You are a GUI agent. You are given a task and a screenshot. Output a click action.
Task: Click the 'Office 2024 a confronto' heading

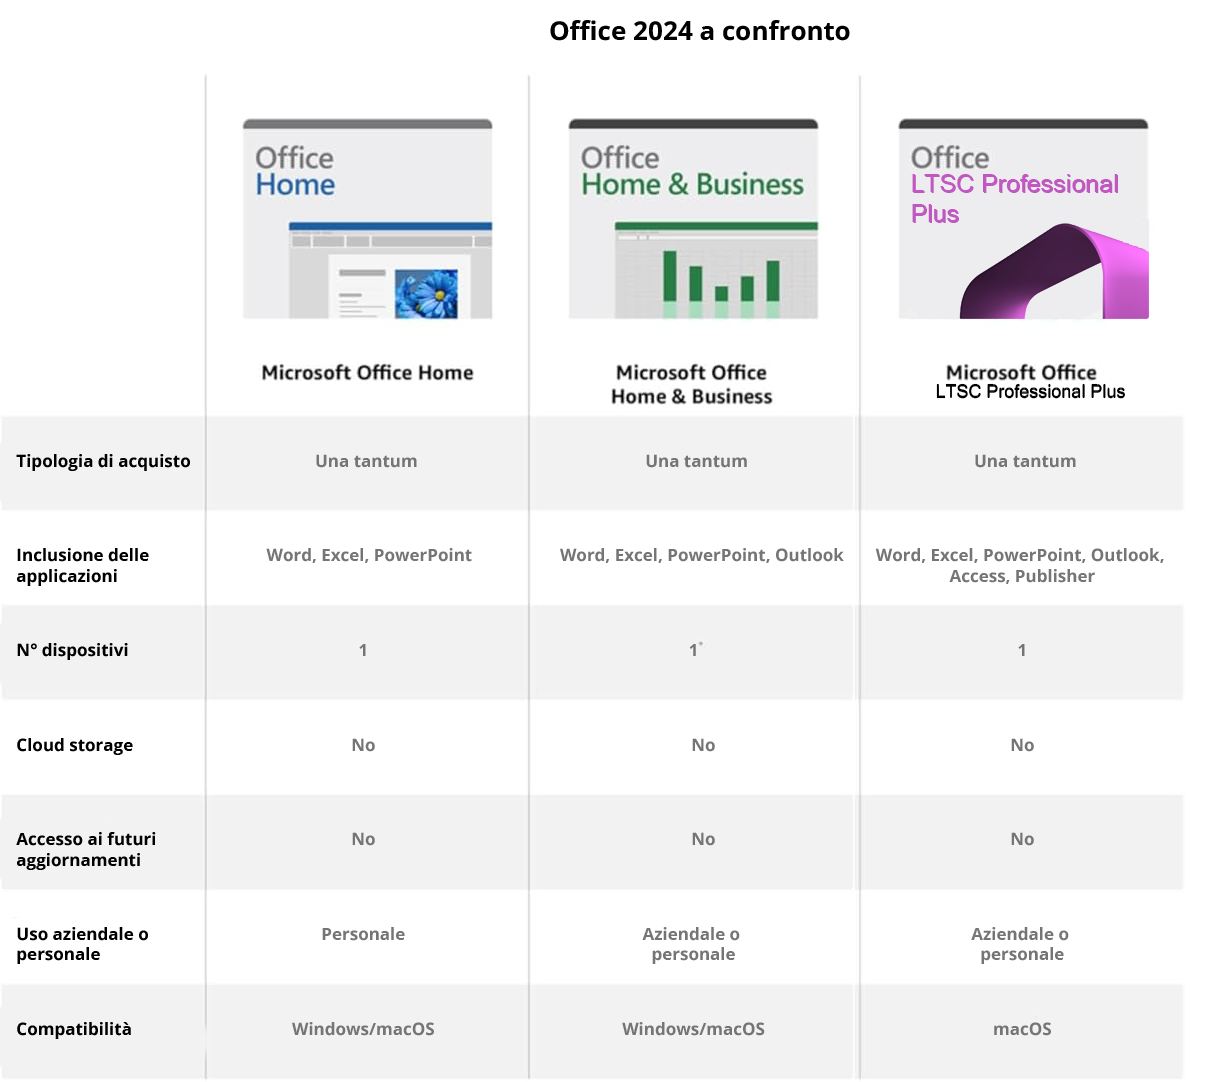point(699,31)
